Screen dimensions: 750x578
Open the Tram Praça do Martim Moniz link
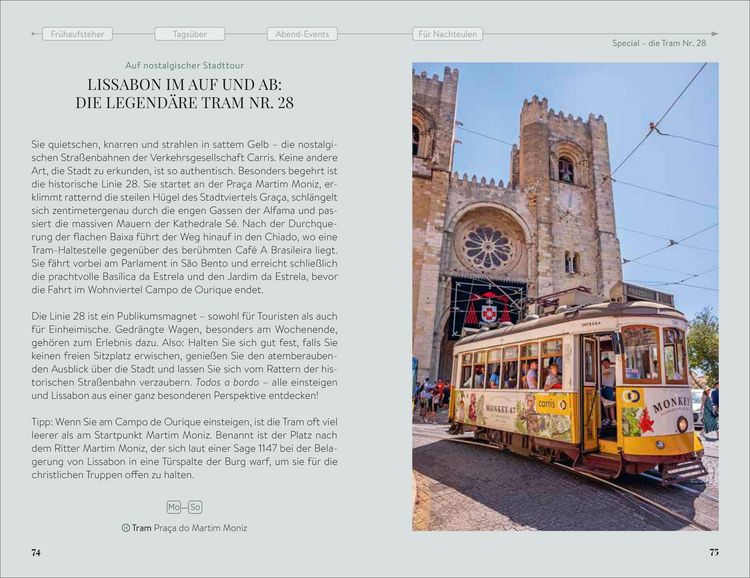tap(184, 528)
